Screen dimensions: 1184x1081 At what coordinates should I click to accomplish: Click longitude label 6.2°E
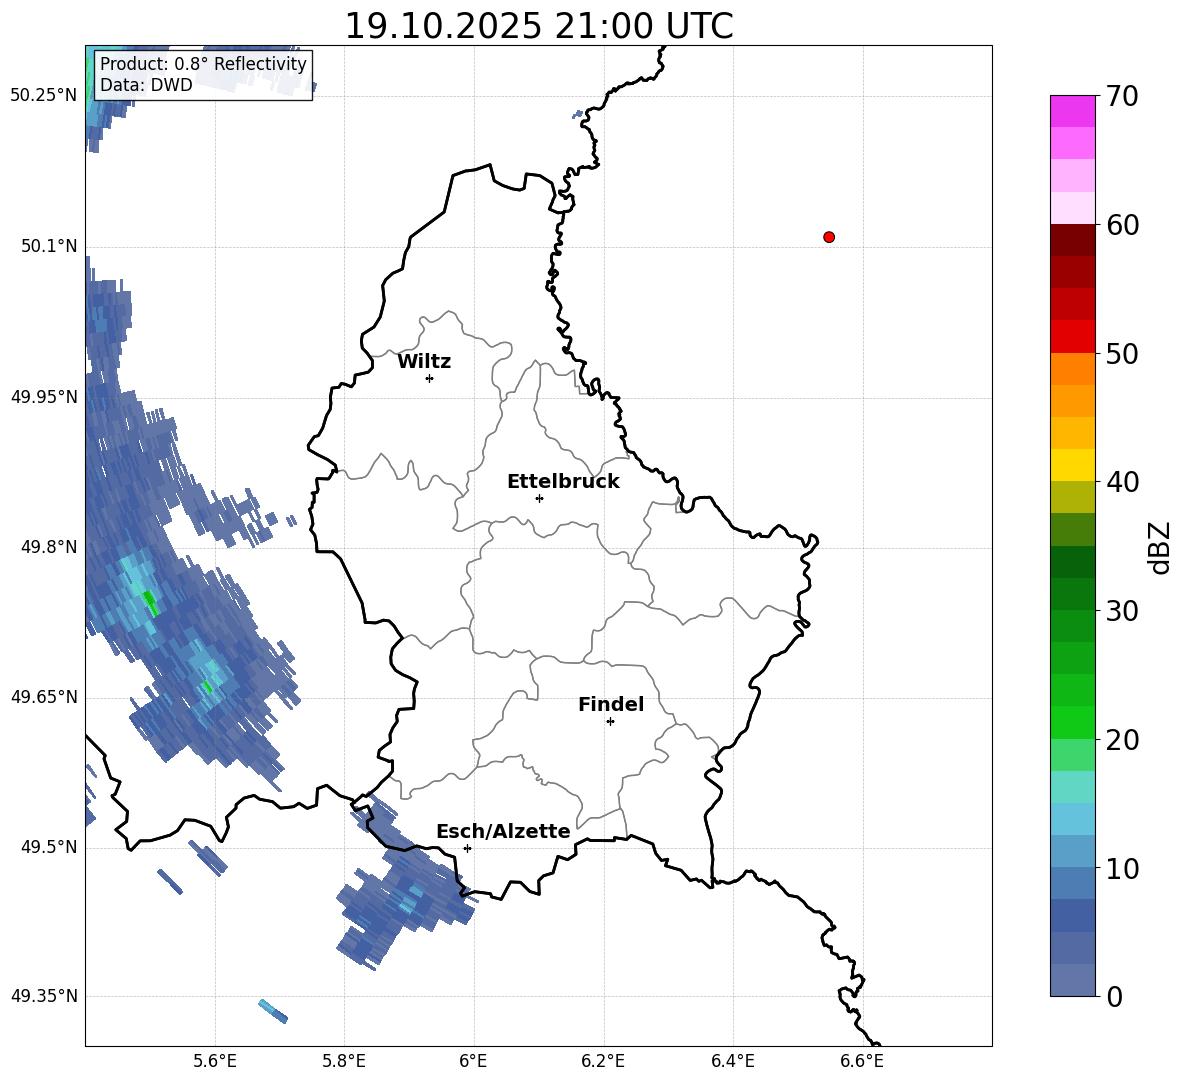coord(603,1061)
